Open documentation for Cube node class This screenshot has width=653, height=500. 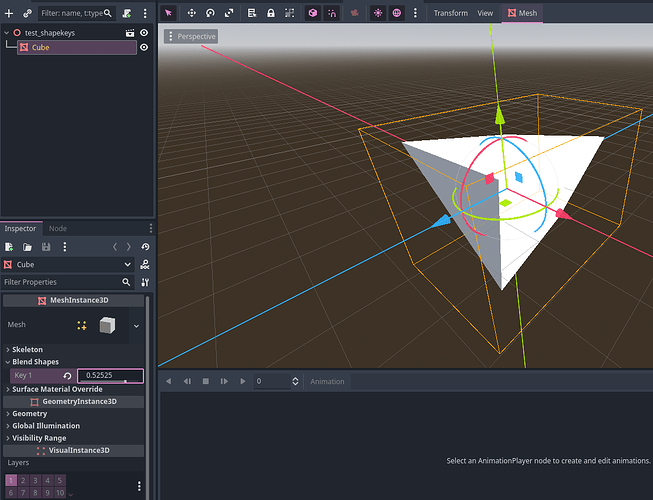(145, 265)
